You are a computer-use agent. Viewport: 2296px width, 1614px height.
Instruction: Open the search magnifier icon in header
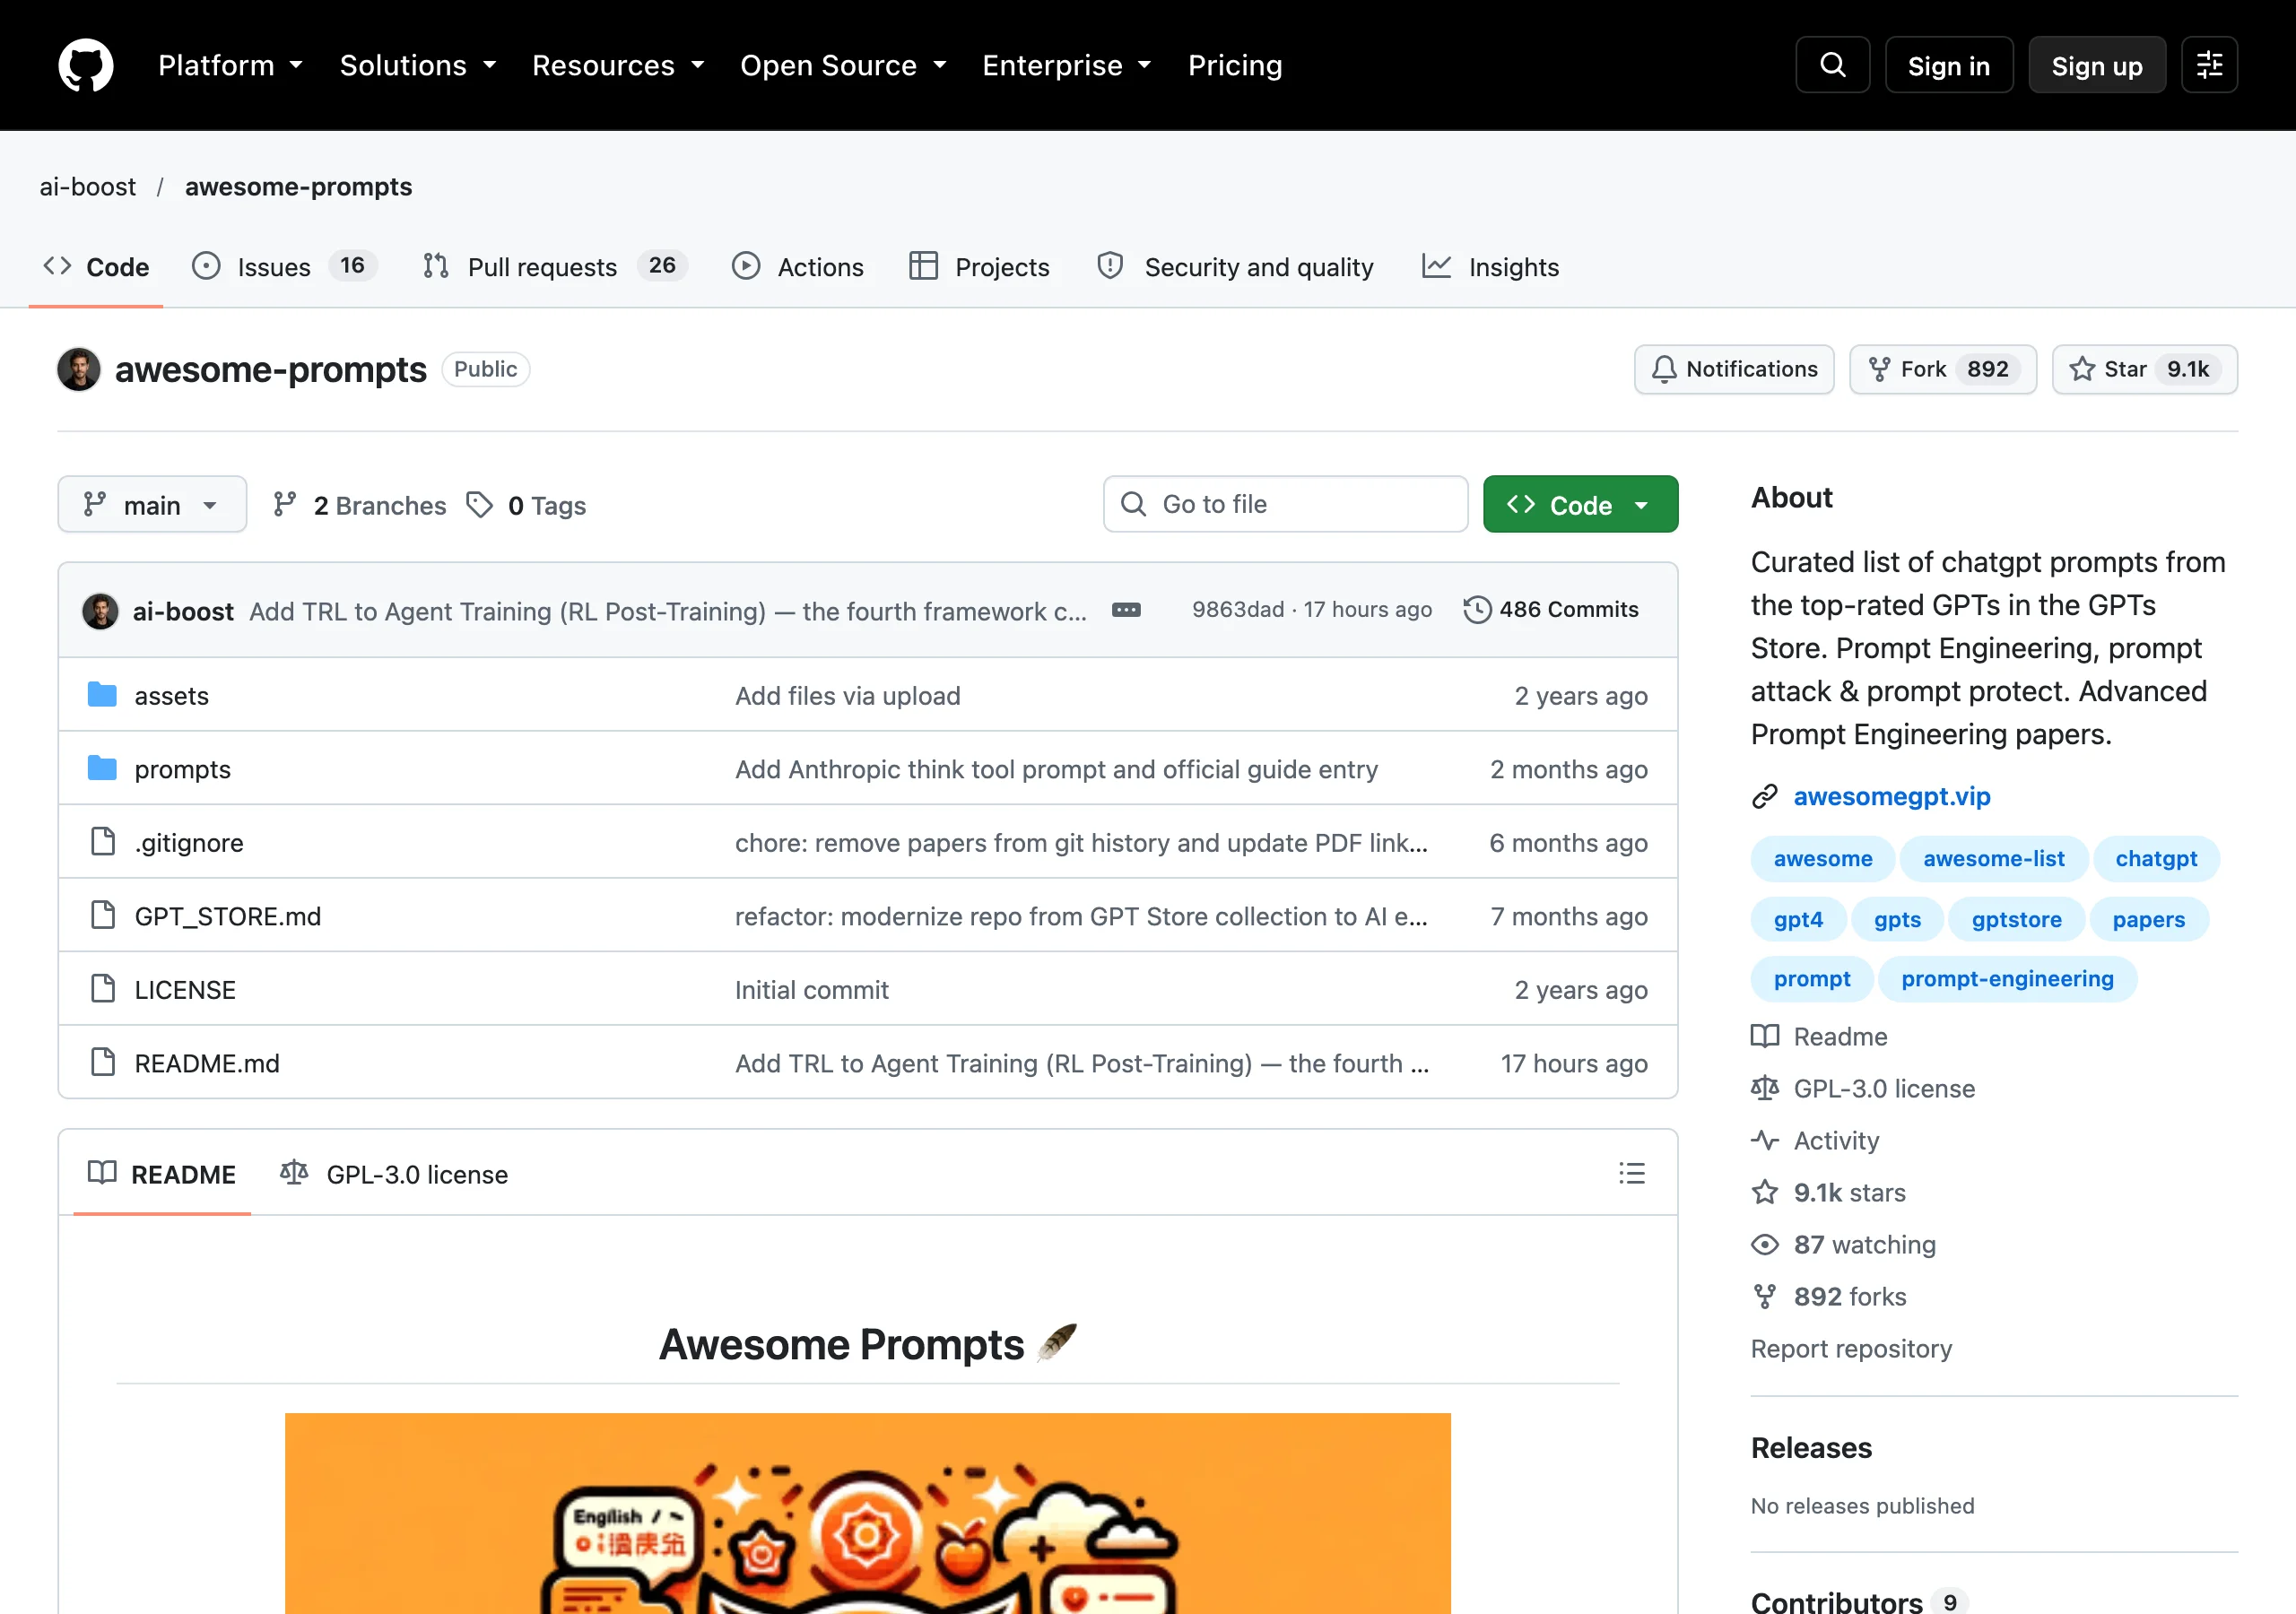click(x=1832, y=65)
